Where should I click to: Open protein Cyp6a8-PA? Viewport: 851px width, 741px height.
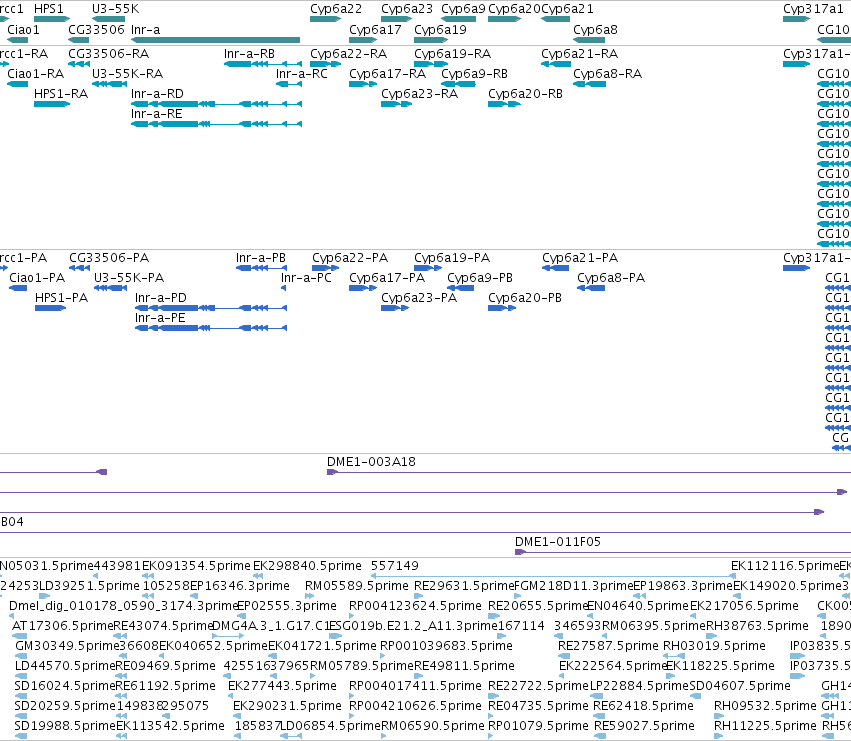tap(591, 288)
